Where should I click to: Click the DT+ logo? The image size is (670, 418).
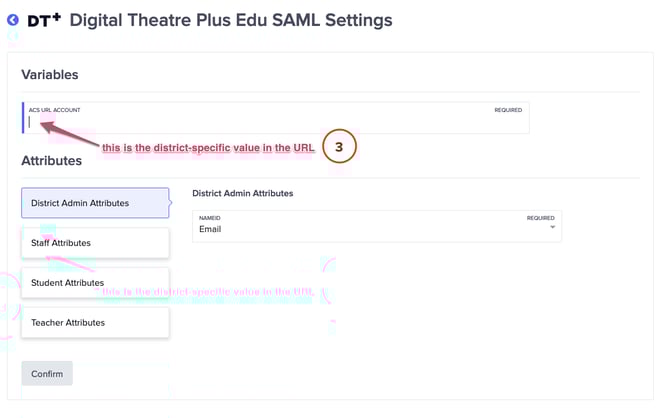coord(44,20)
